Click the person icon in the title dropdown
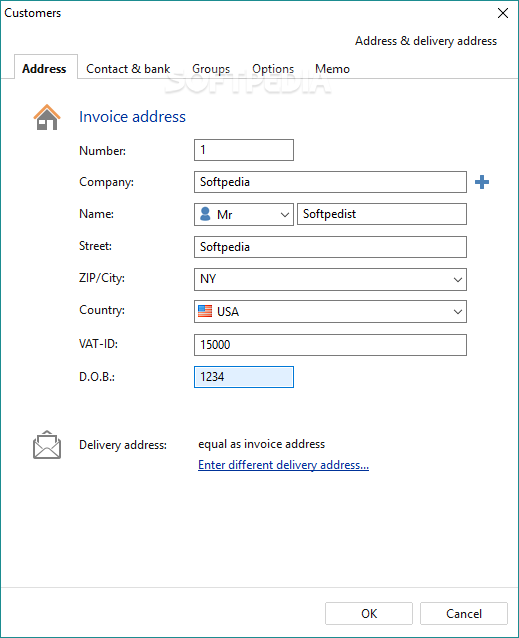Viewport: 519px width, 638px height. click(x=205, y=214)
